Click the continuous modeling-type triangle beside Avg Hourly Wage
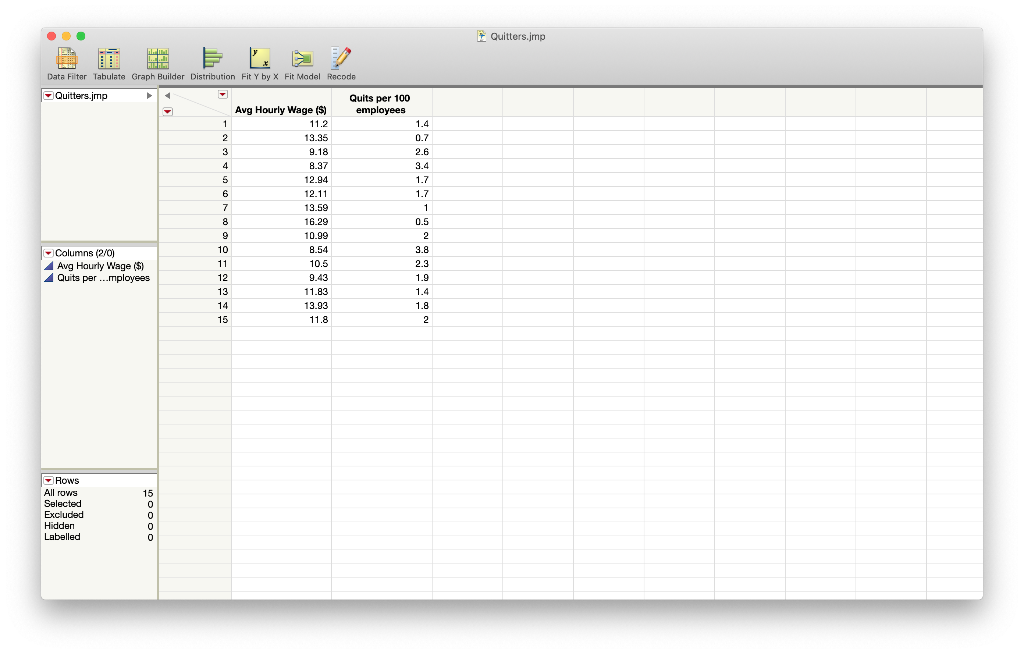This screenshot has width=1024, height=654. click(x=48, y=265)
